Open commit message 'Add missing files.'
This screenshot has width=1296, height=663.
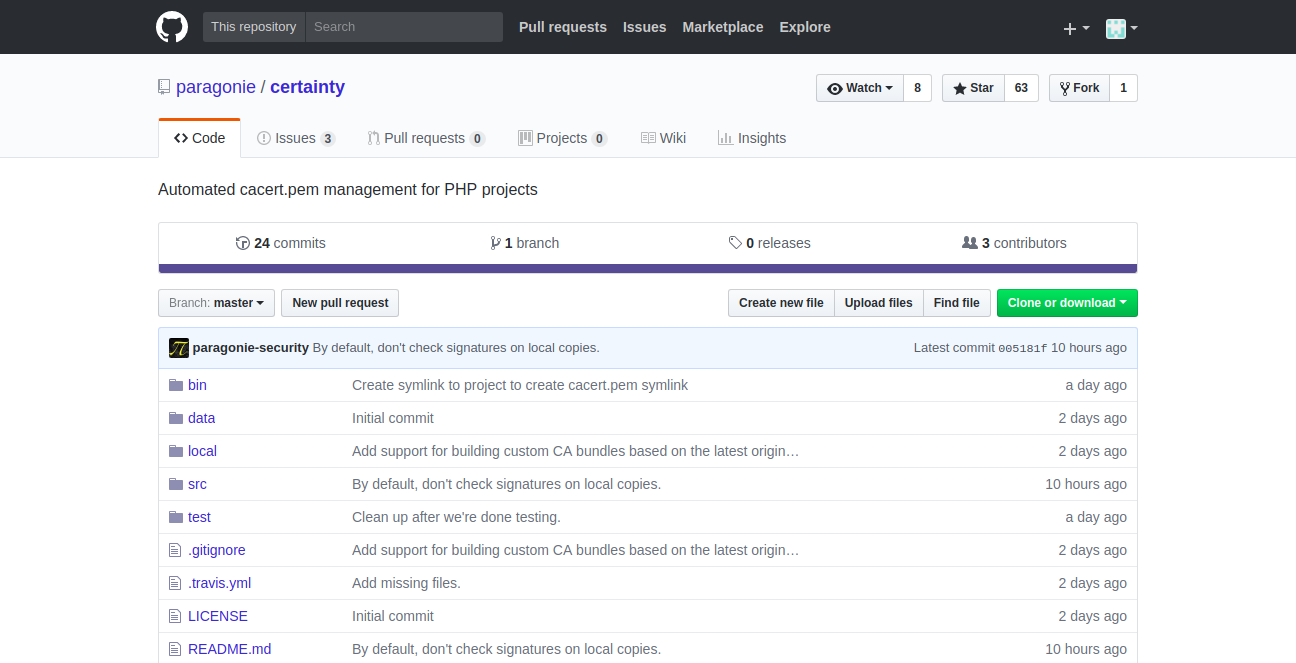(406, 583)
